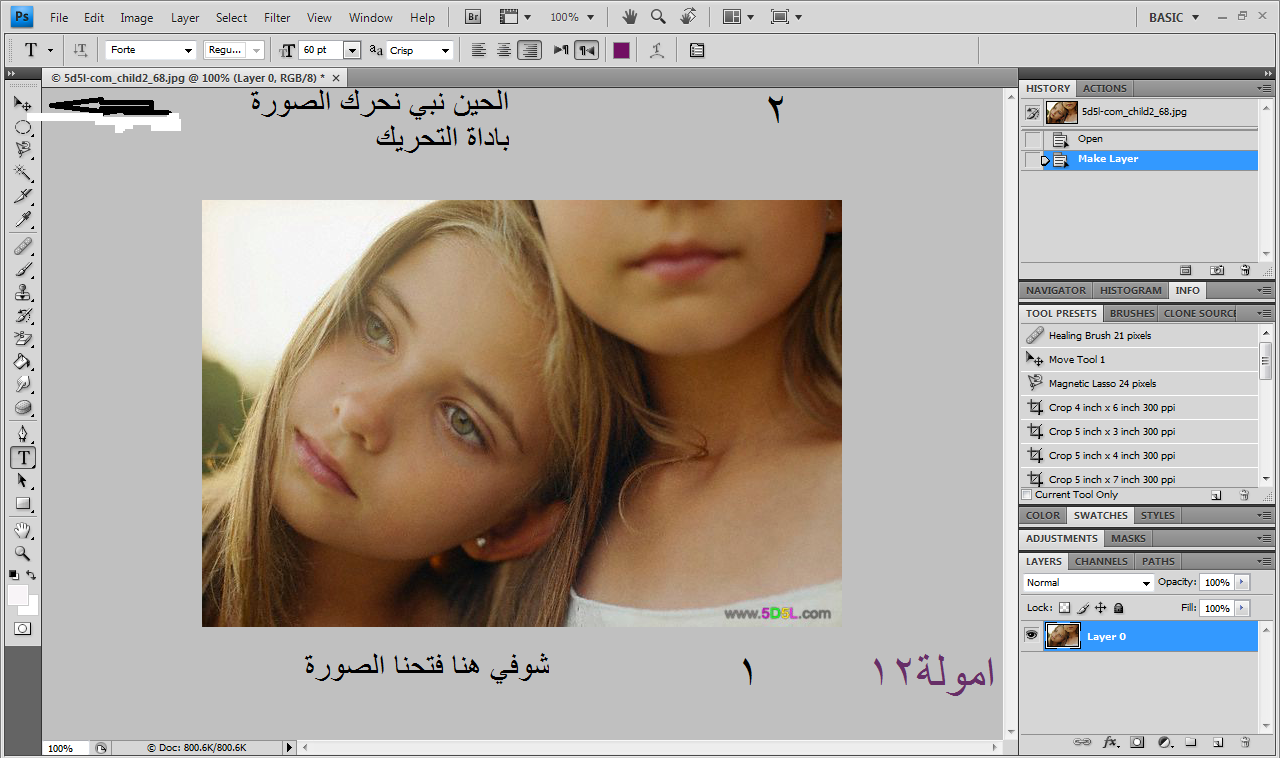Screen dimensions: 1280x758
Task: Open the Filter menu
Action: (277, 17)
